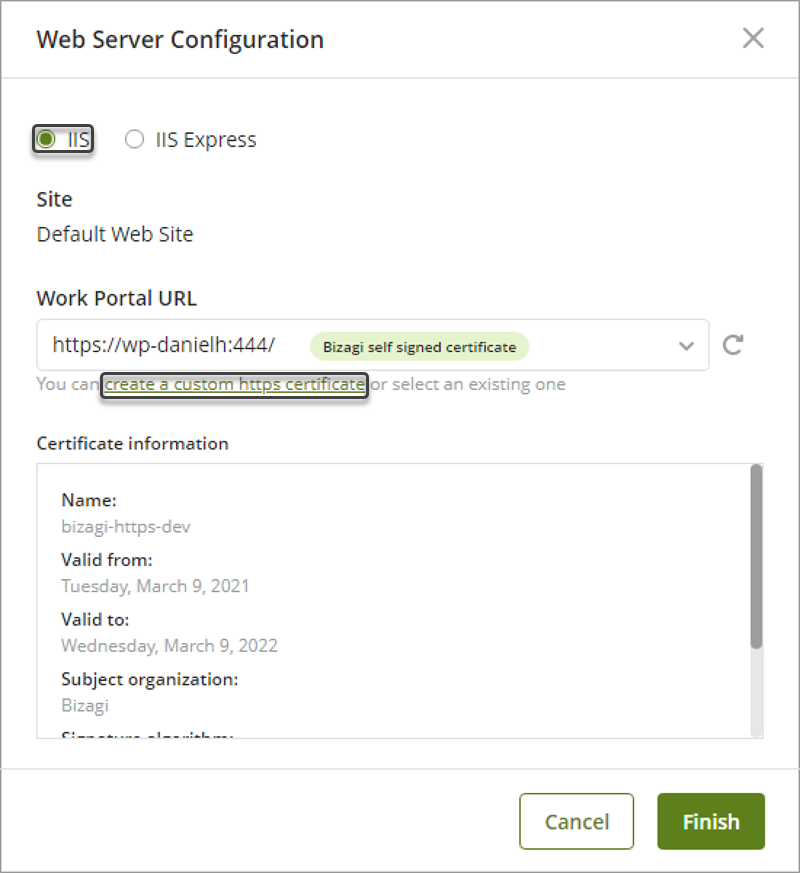This screenshot has height=873, width=800.
Task: Expand the Work Portal URL dropdown
Action: 686,346
